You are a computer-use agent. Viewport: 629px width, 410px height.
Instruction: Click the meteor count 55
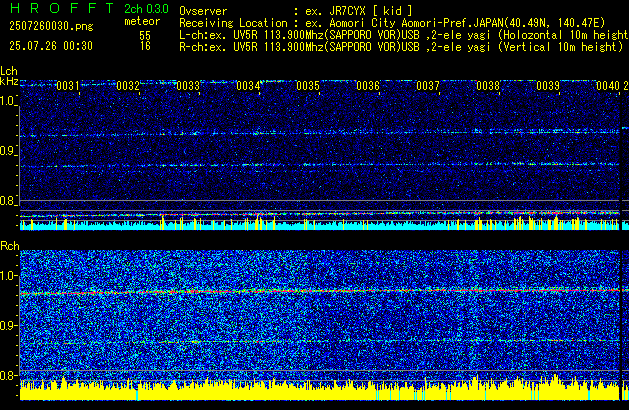point(145,35)
